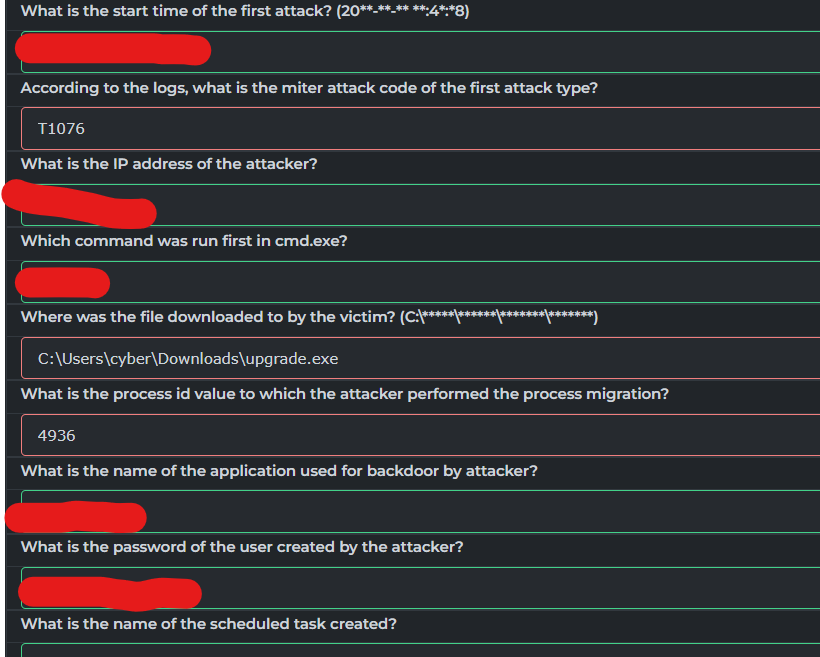Click the scheduled task name answer field
Image resolution: width=820 pixels, height=657 pixels.
tap(420, 650)
